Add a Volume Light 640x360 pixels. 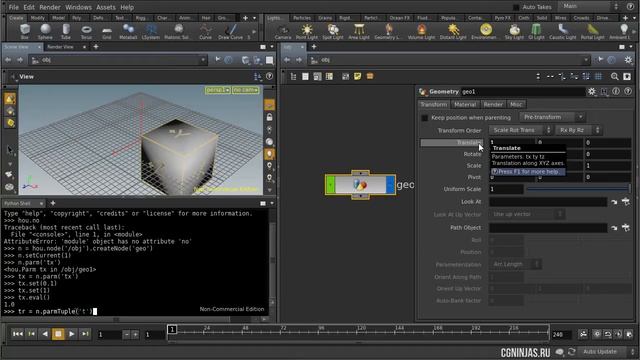[421, 31]
